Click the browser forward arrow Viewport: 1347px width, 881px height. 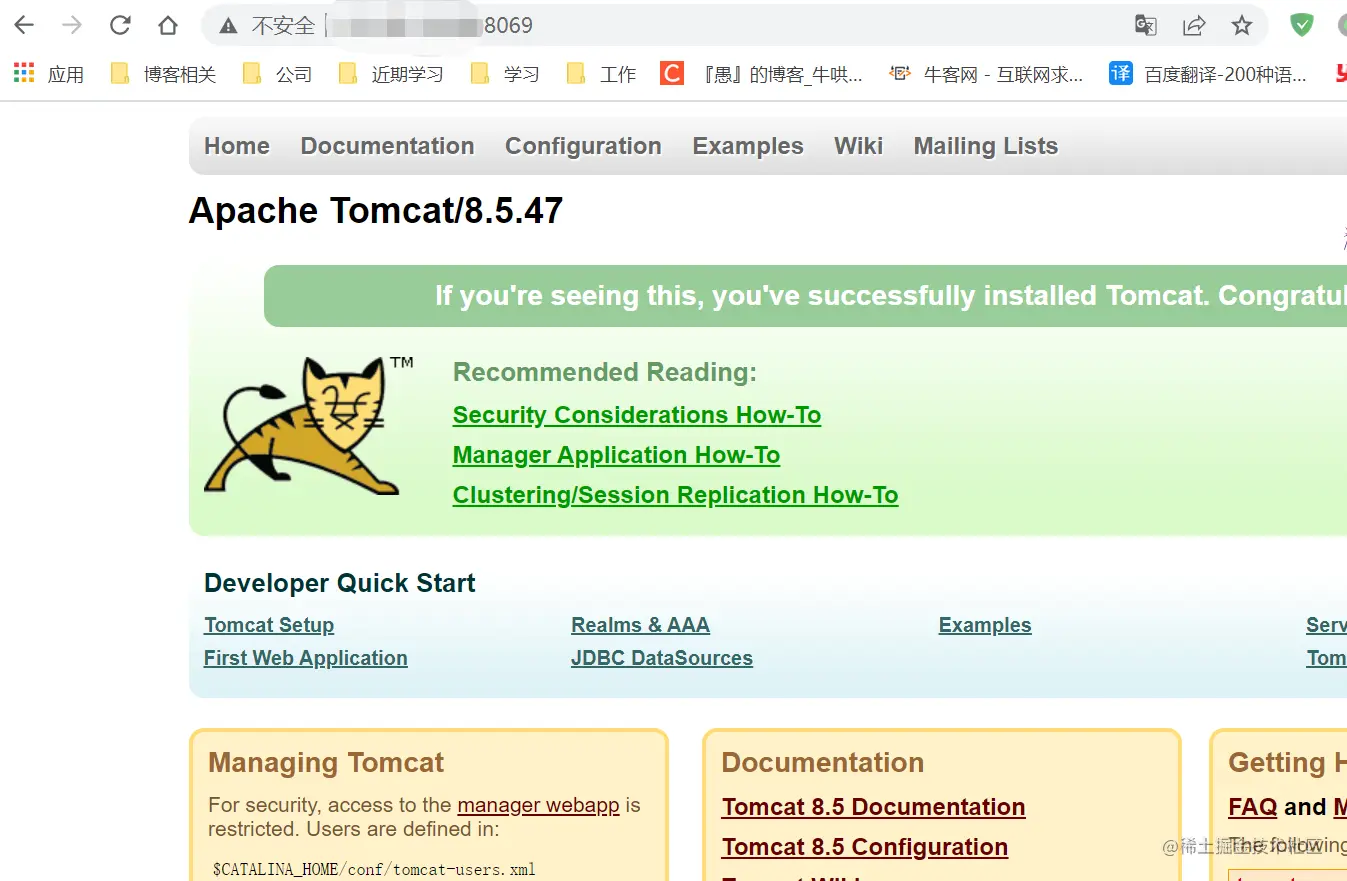point(72,26)
